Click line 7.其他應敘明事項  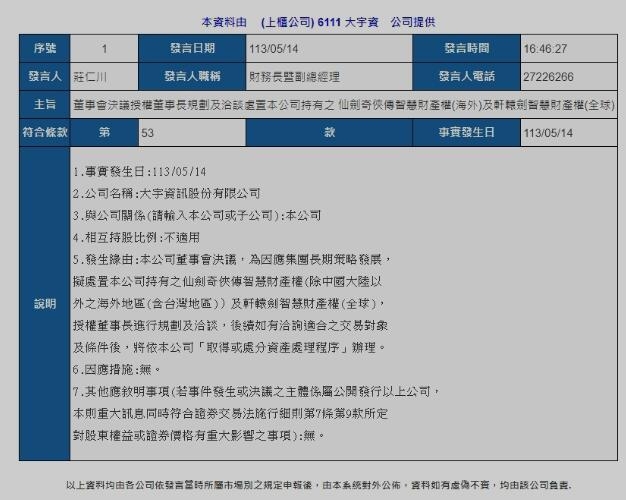point(256,391)
